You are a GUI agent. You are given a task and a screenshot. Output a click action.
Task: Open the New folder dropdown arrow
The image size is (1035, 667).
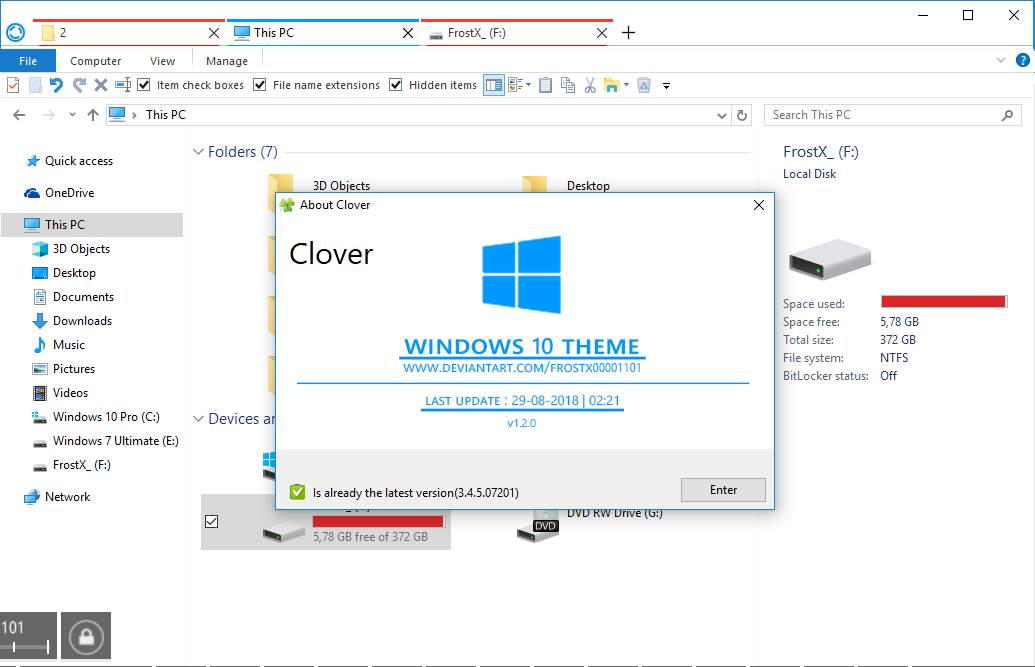626,85
